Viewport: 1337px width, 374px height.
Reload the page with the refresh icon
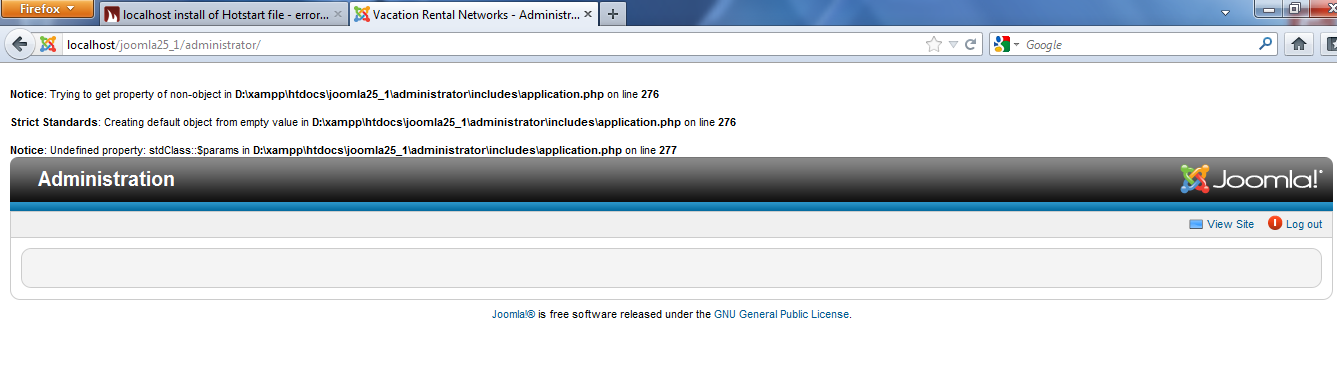coord(970,44)
